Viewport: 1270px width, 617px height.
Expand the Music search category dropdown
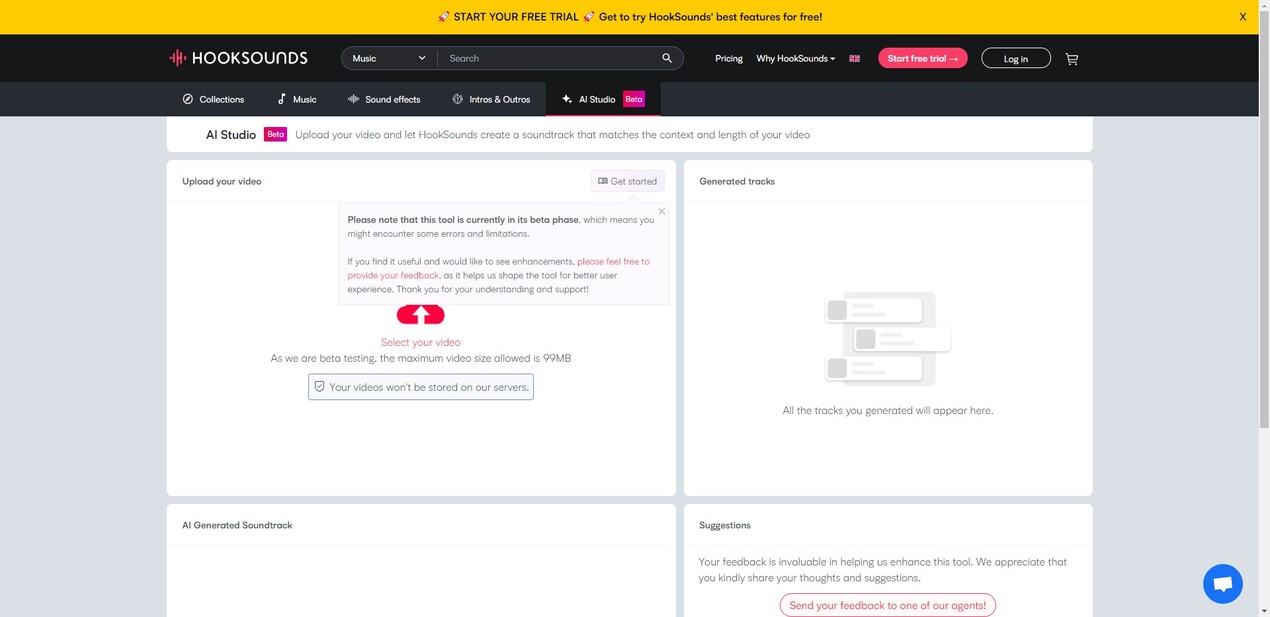[x=389, y=58]
